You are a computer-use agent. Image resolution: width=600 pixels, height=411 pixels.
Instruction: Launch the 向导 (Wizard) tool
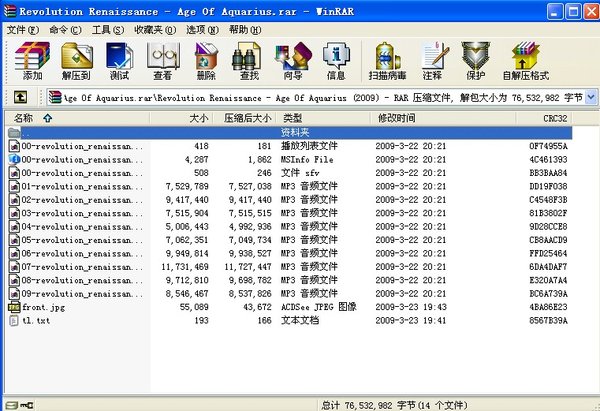tap(293, 61)
